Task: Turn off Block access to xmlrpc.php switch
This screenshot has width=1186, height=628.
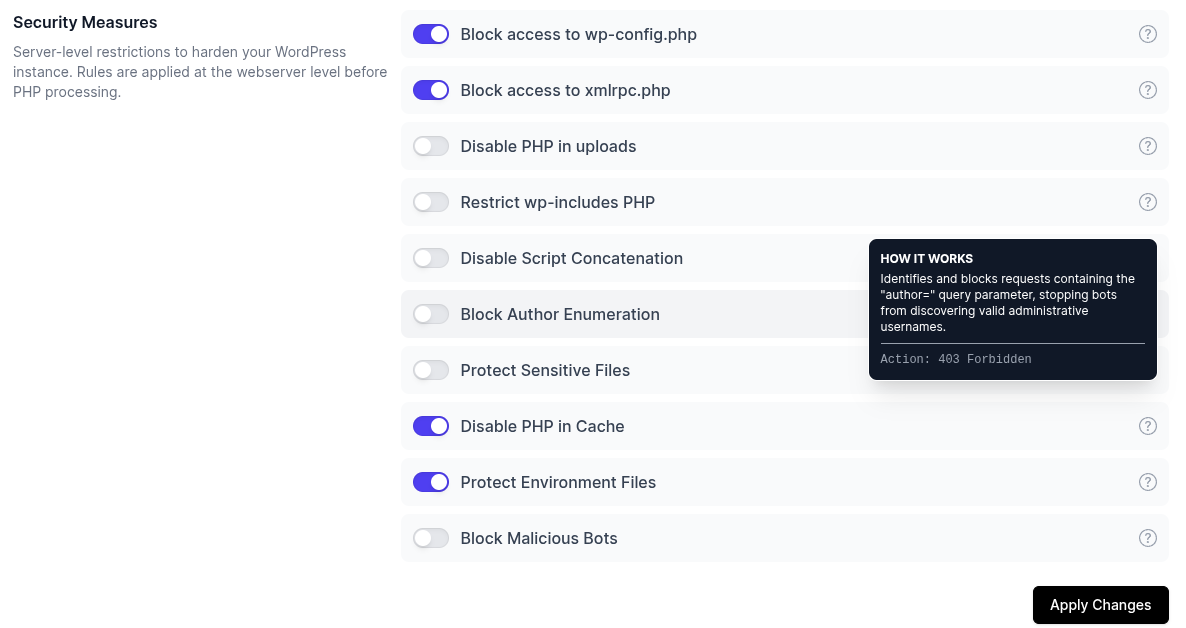Action: click(431, 90)
